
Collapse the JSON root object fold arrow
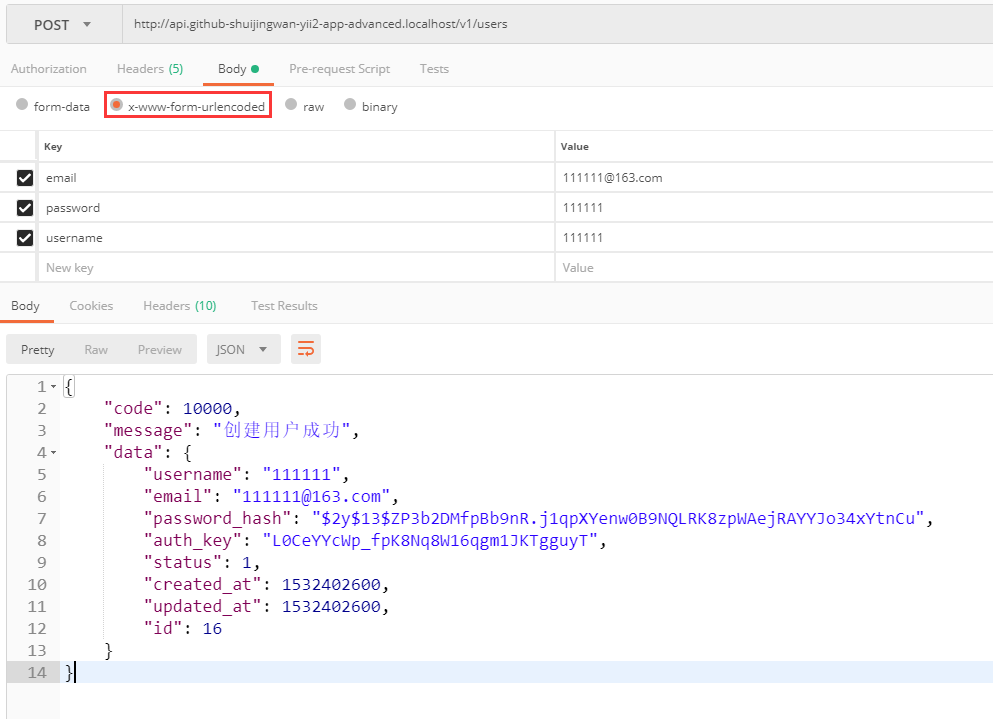pyautogui.click(x=53, y=387)
